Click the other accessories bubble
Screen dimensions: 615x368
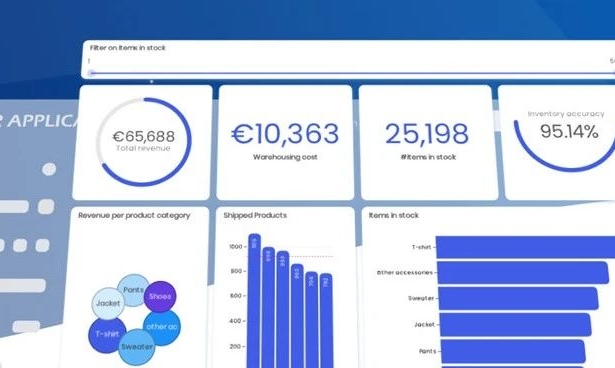click(162, 327)
